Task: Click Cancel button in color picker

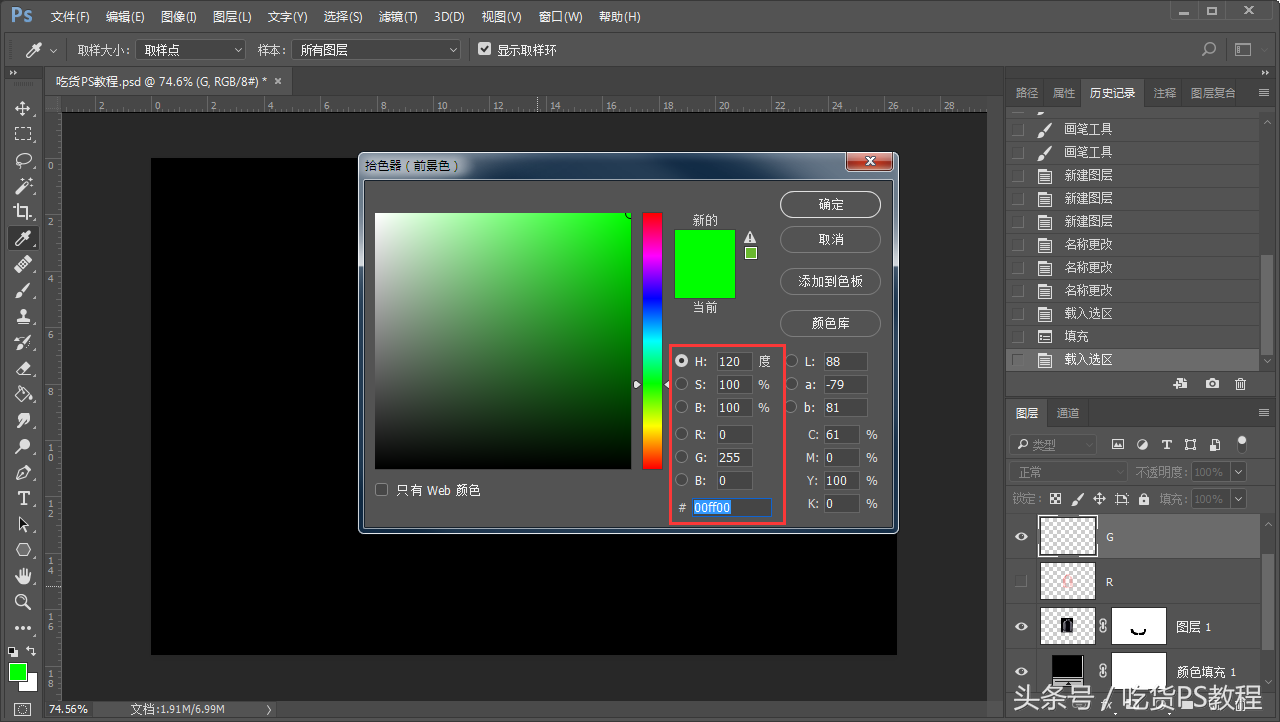Action: click(x=830, y=240)
